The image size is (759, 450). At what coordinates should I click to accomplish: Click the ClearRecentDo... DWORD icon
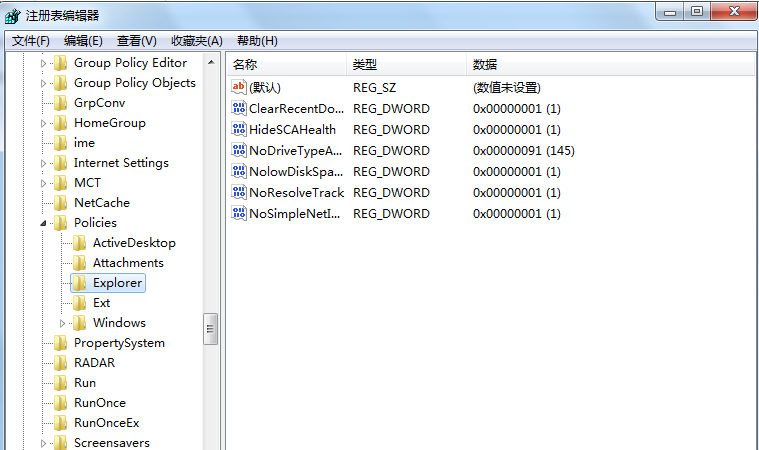(239, 108)
